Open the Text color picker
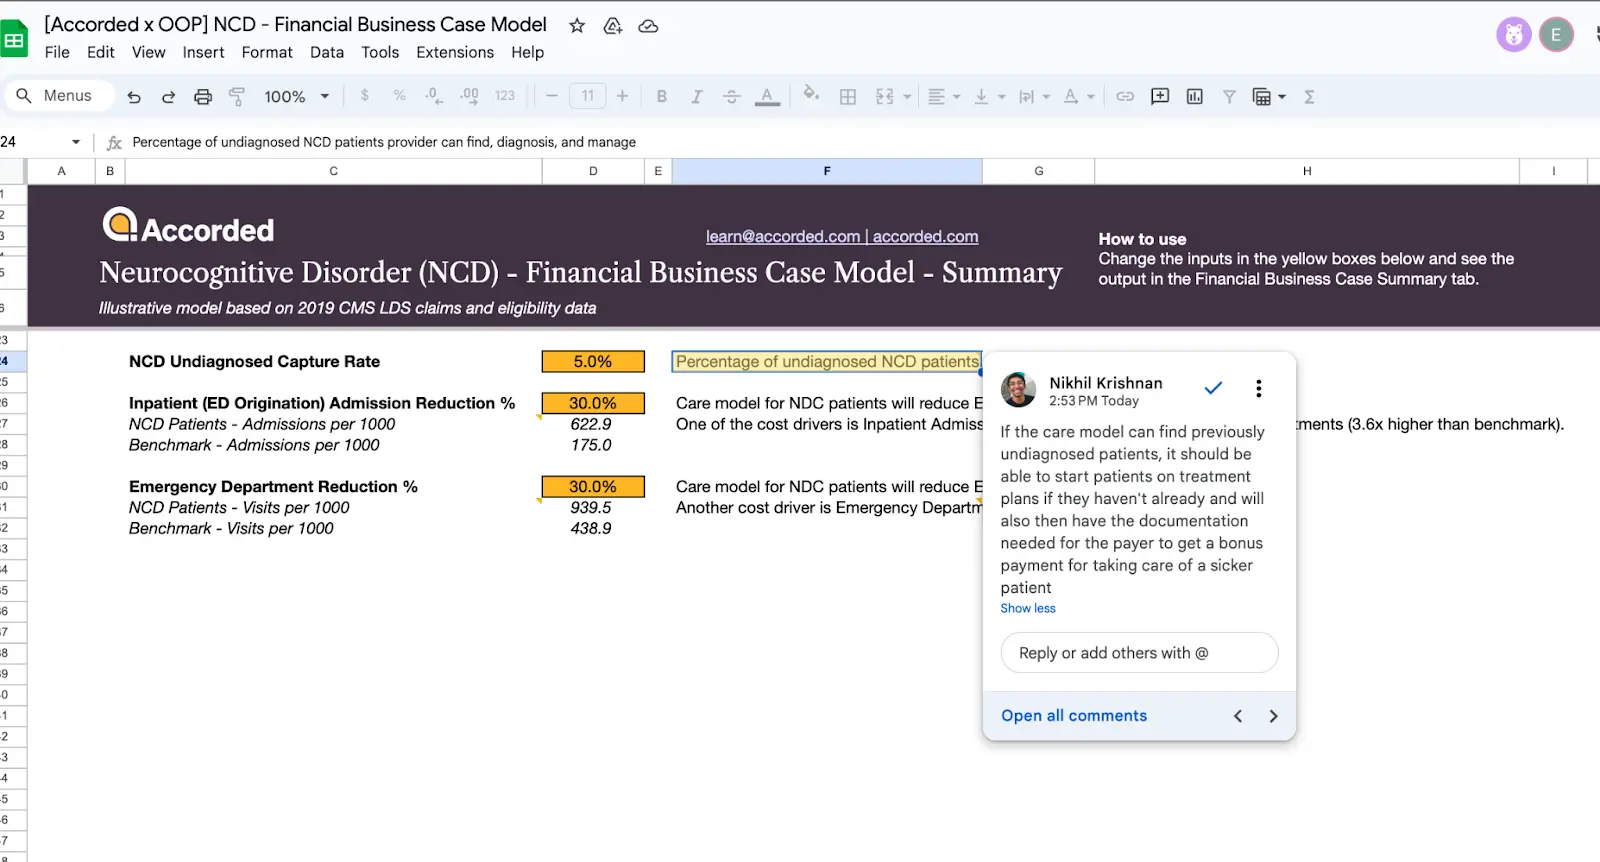Screen dimensions: 1600x862 (x=767, y=97)
